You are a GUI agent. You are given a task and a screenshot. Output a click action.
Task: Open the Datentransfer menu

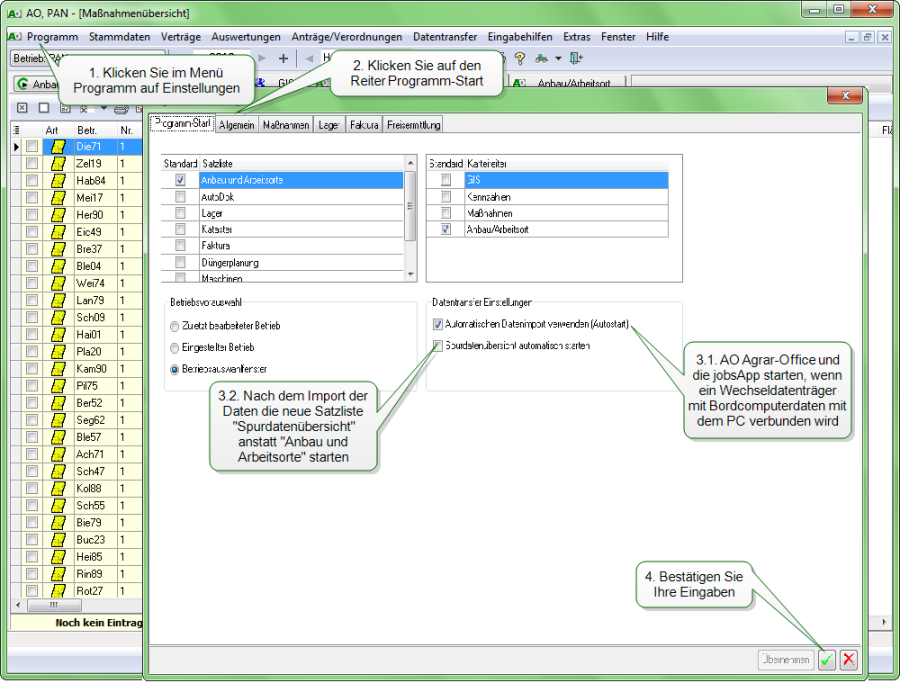pyautogui.click(x=444, y=36)
